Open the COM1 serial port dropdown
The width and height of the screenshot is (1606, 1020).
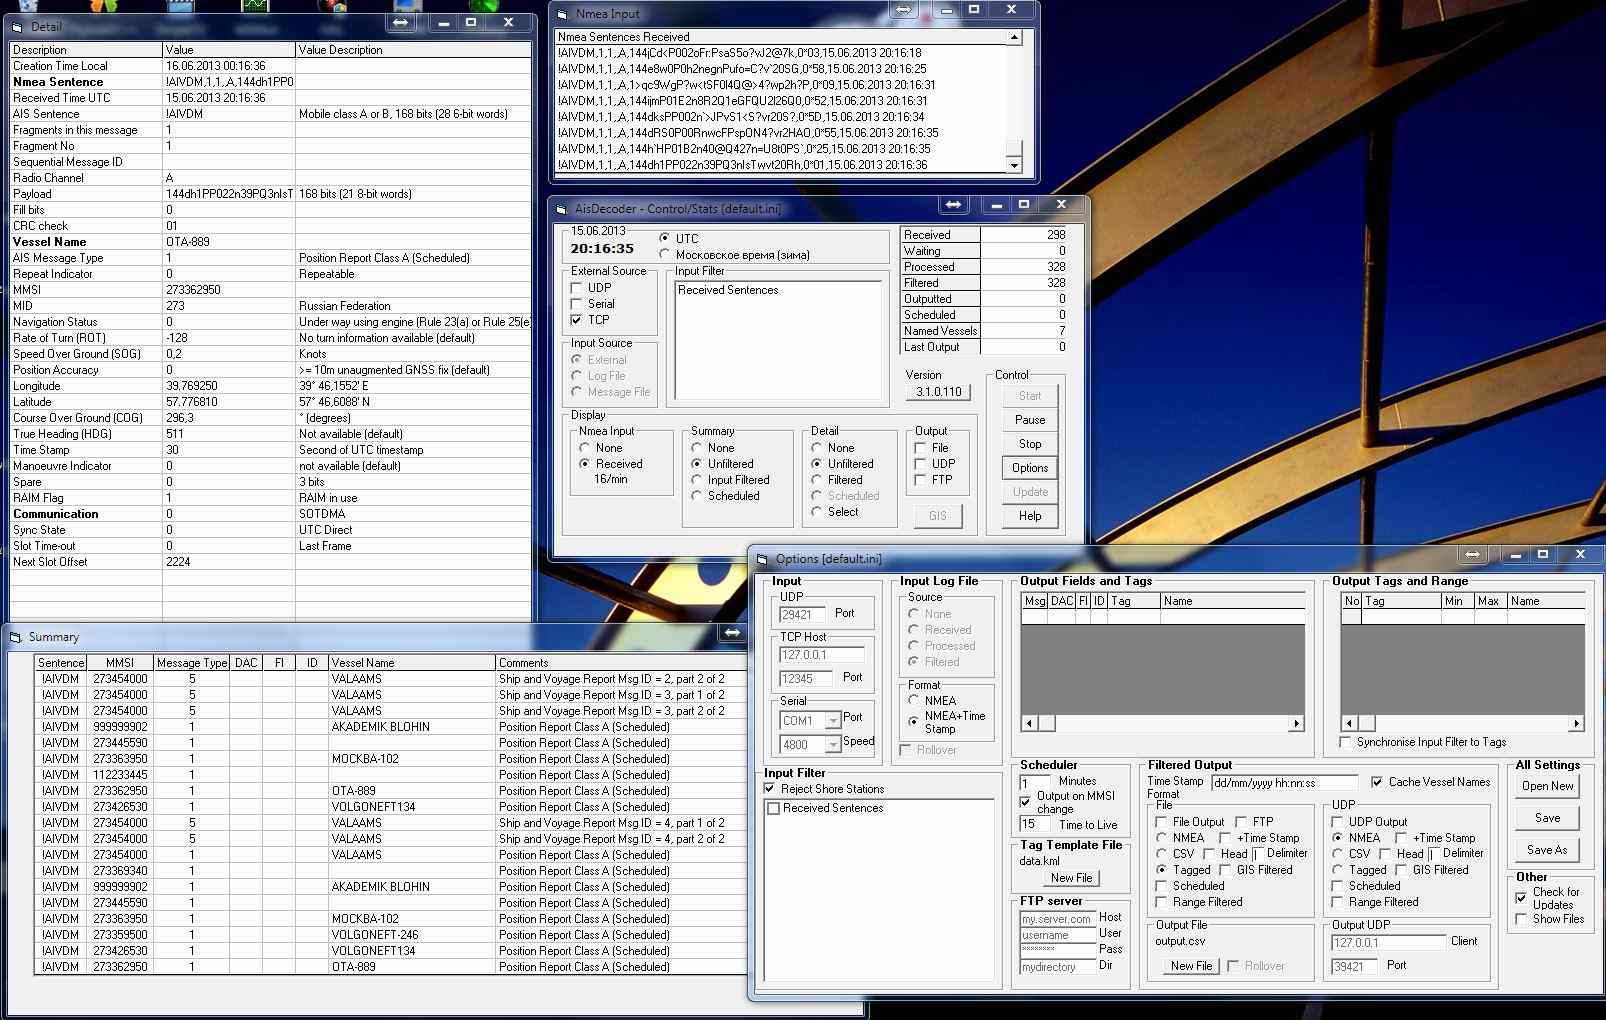coord(832,721)
